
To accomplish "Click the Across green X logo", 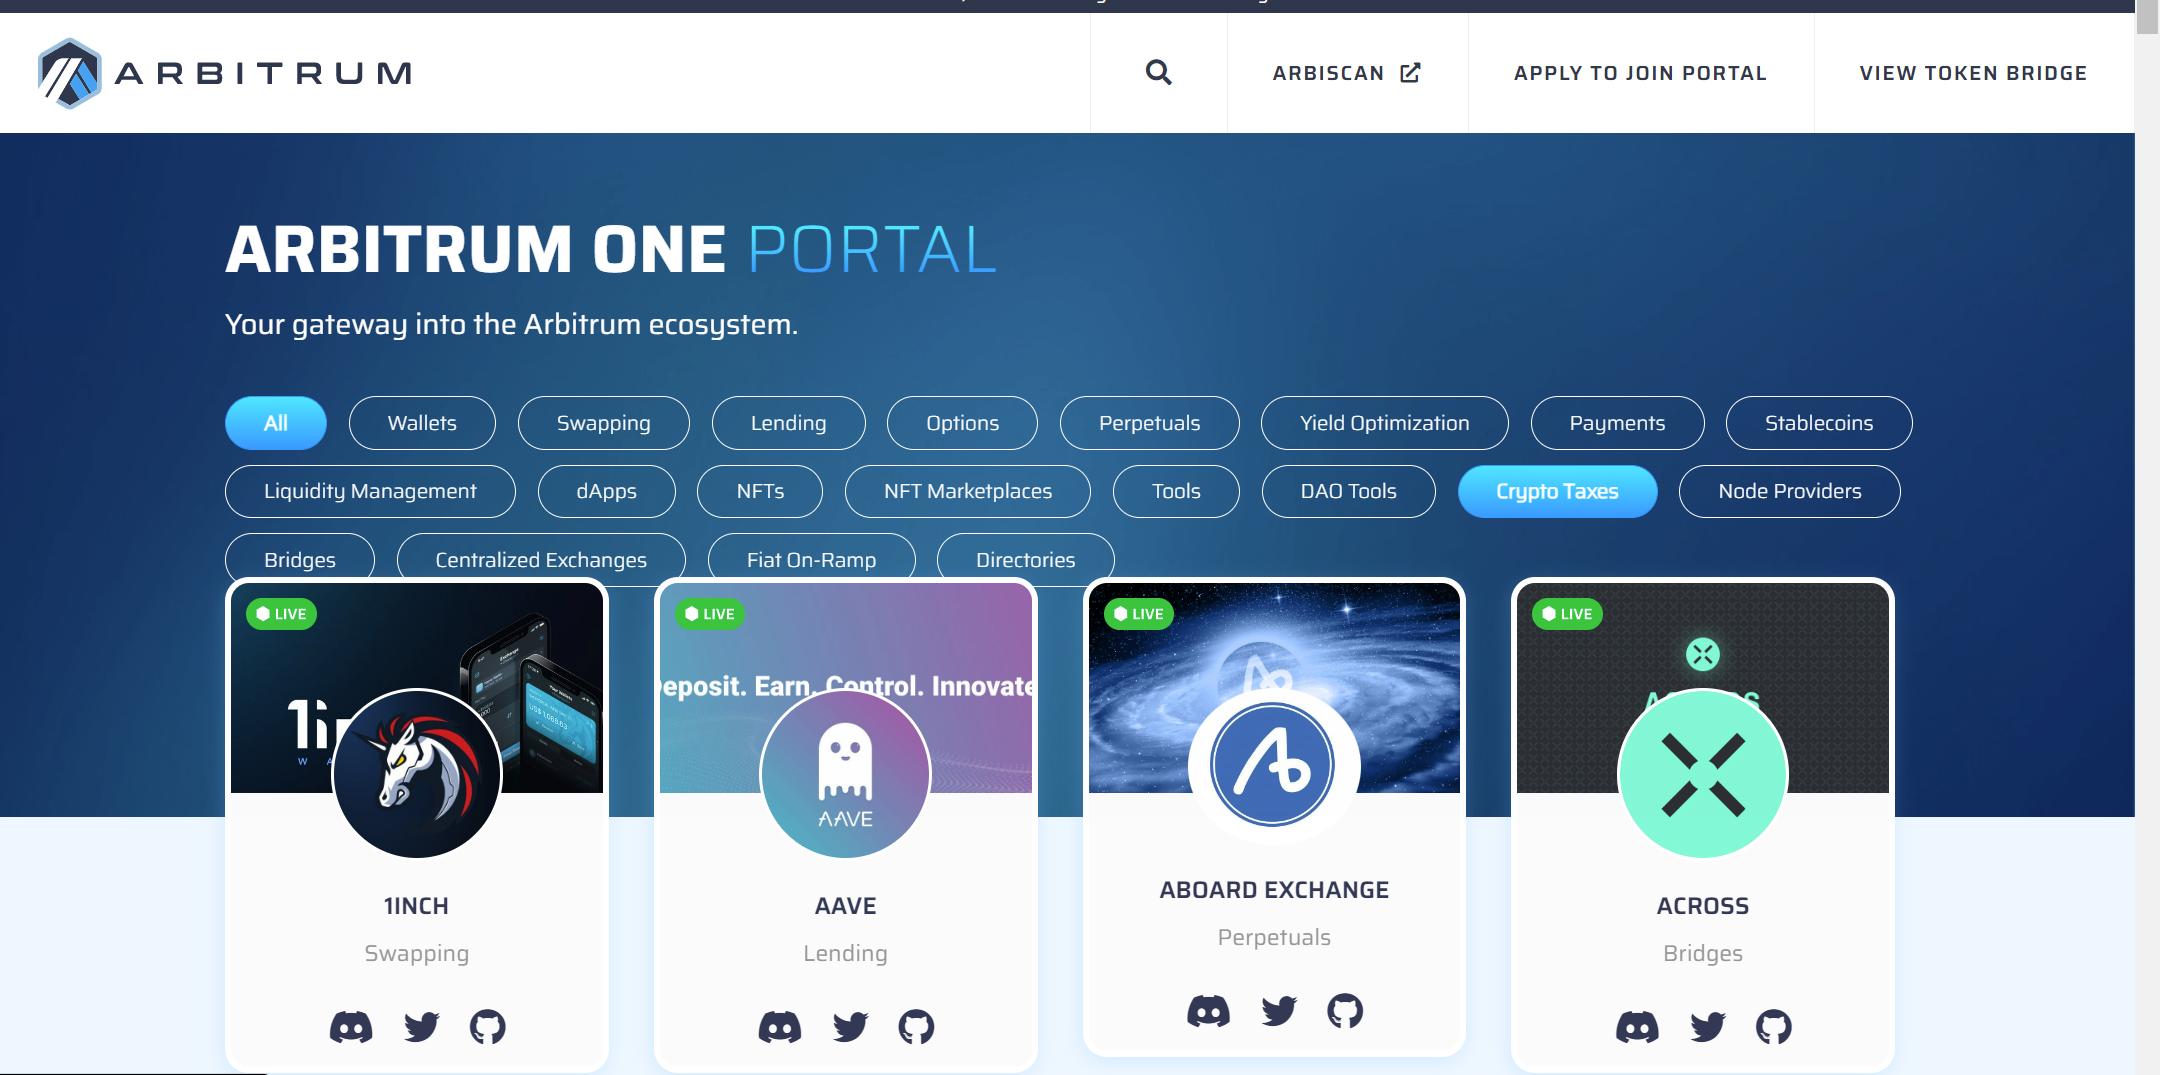I will pyautogui.click(x=1703, y=773).
